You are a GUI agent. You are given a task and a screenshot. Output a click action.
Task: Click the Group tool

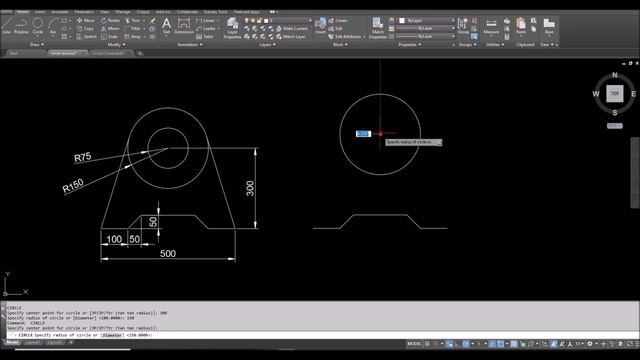click(463, 26)
